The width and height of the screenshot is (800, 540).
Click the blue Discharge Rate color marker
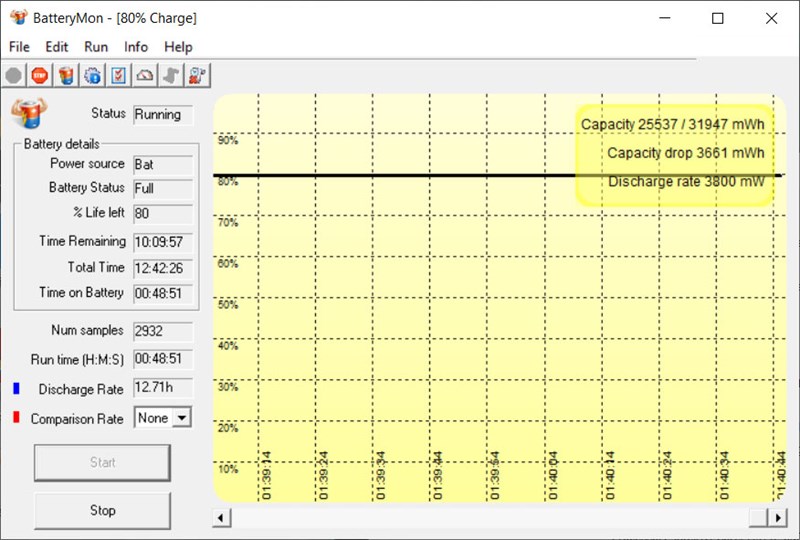pyautogui.click(x=16, y=388)
